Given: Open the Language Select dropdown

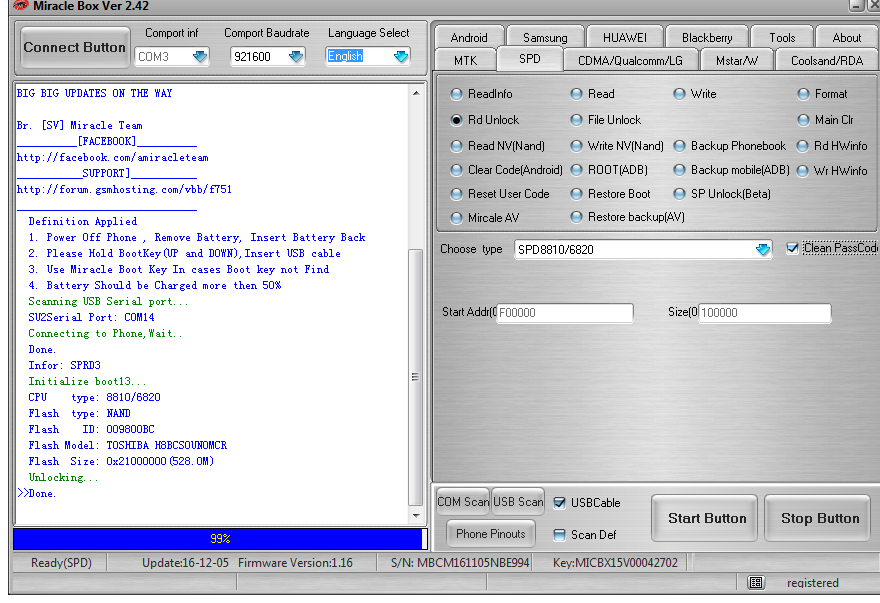Looking at the screenshot, I should 401,57.
